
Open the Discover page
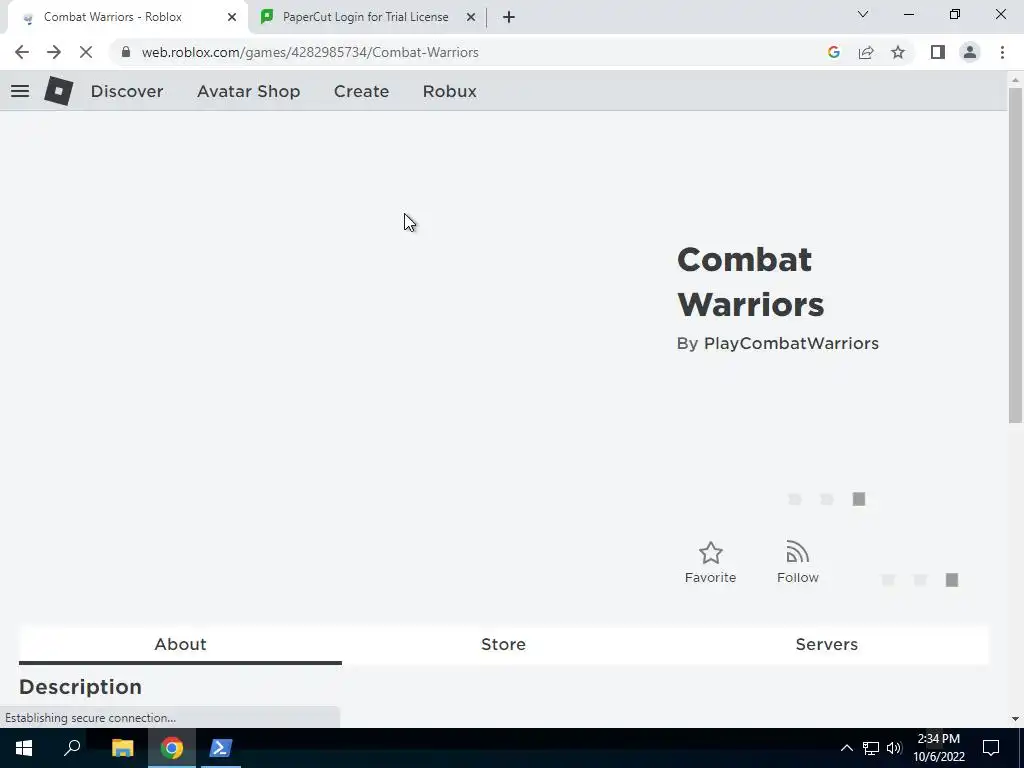pos(127,91)
